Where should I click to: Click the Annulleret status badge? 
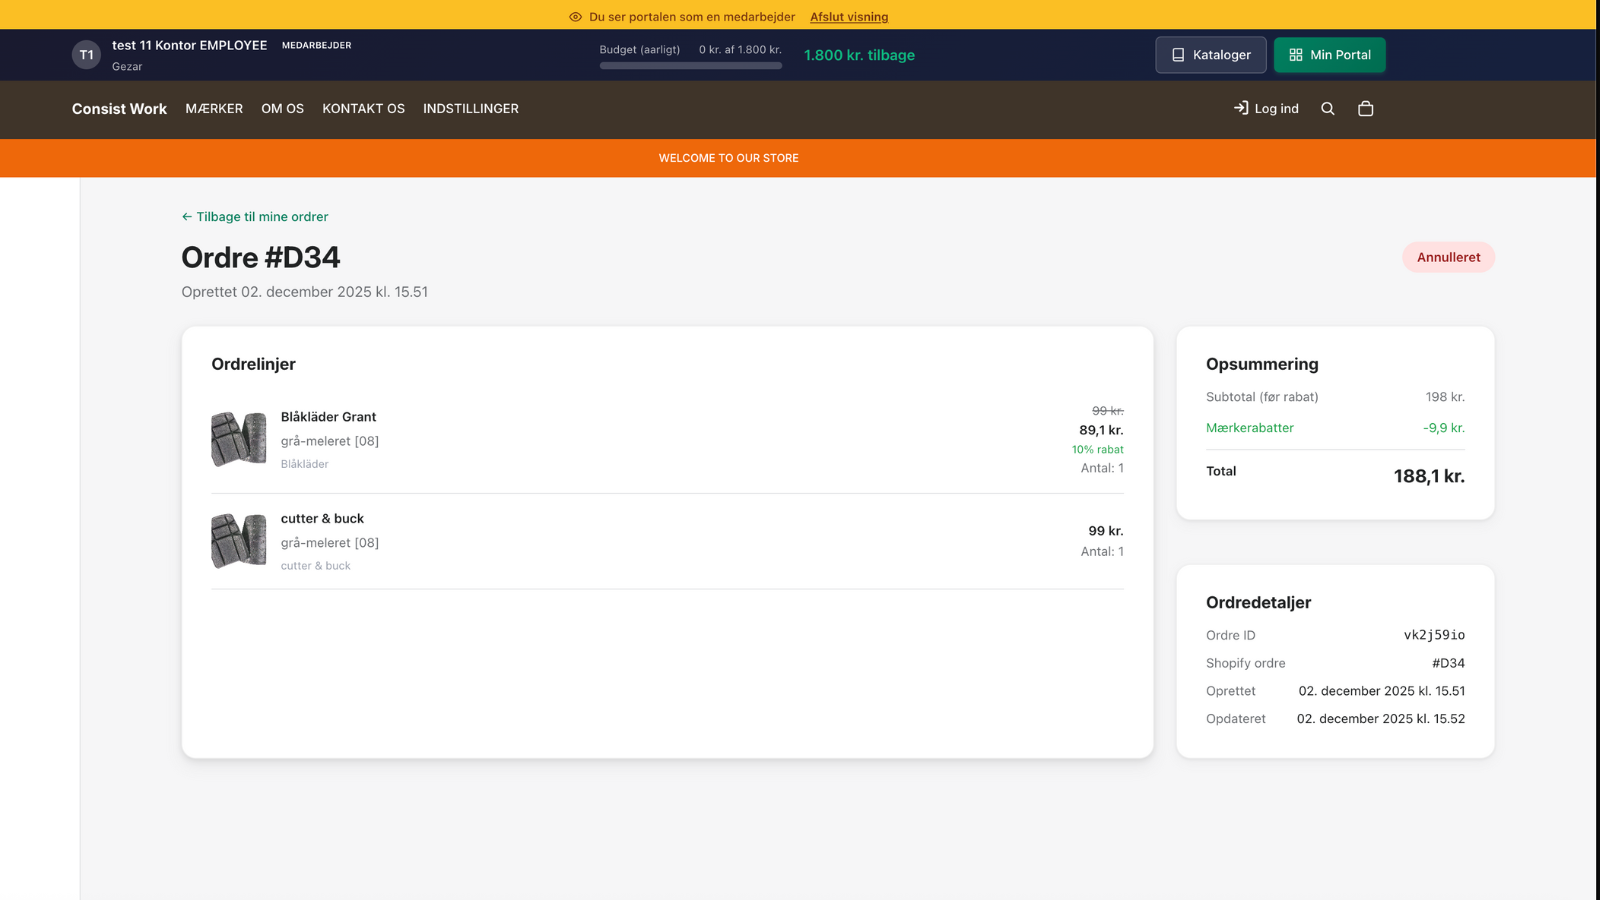pos(1448,257)
